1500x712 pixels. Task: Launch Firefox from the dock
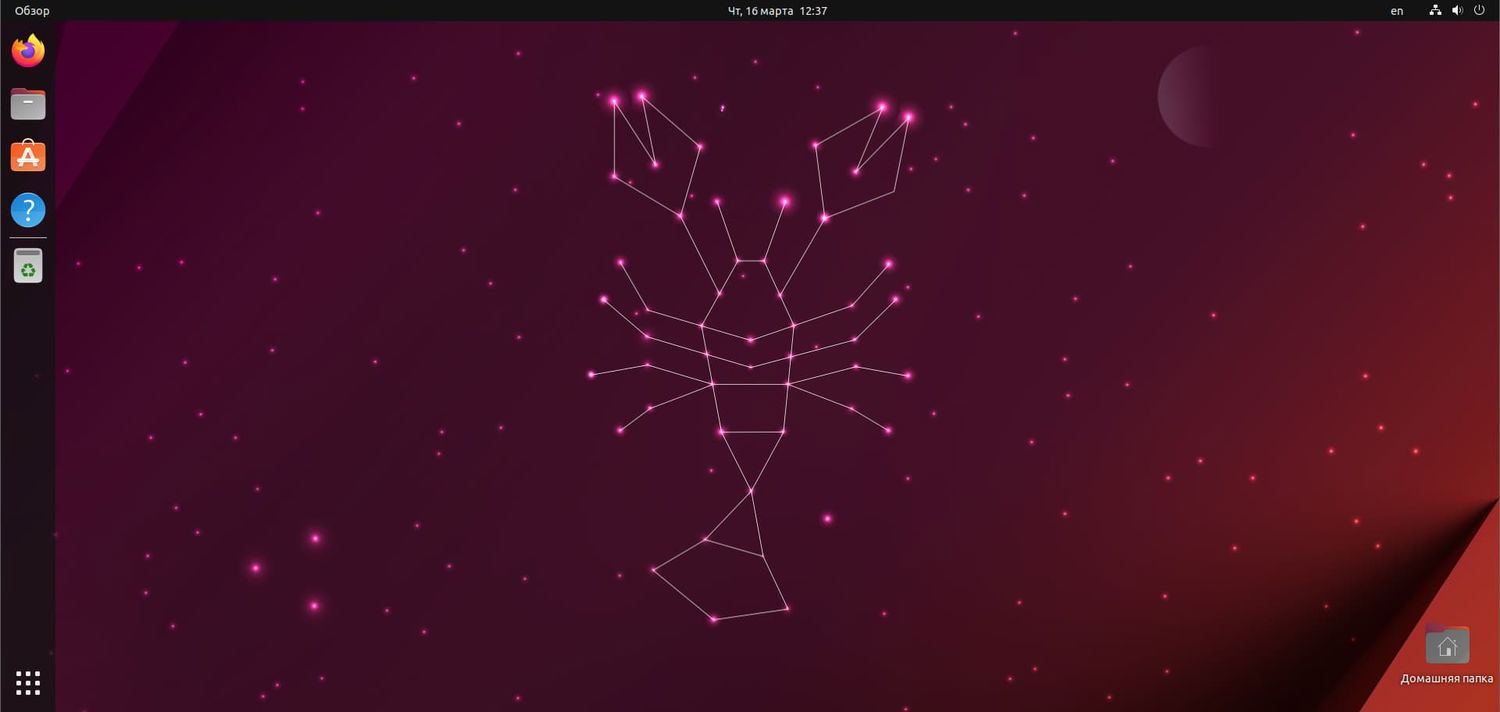(x=28, y=50)
